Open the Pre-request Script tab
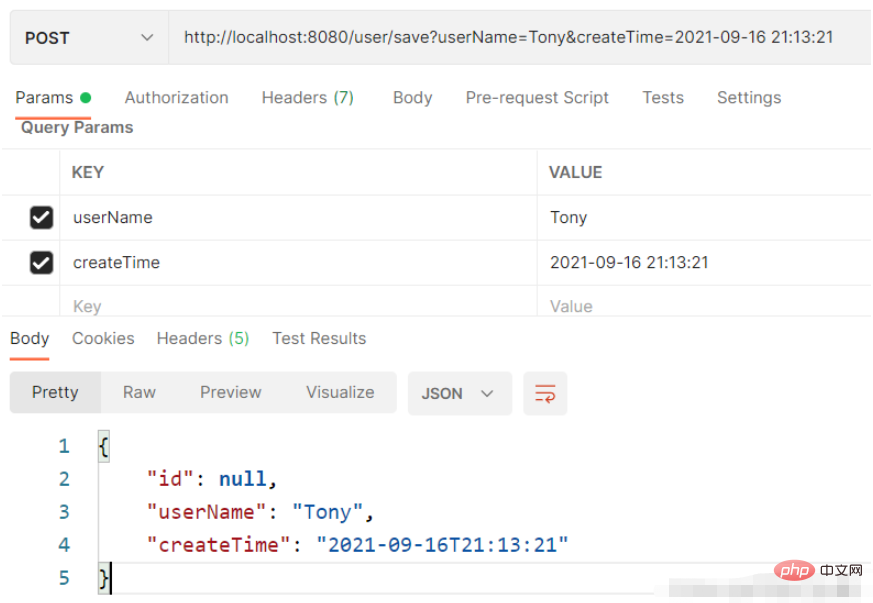 (x=537, y=97)
